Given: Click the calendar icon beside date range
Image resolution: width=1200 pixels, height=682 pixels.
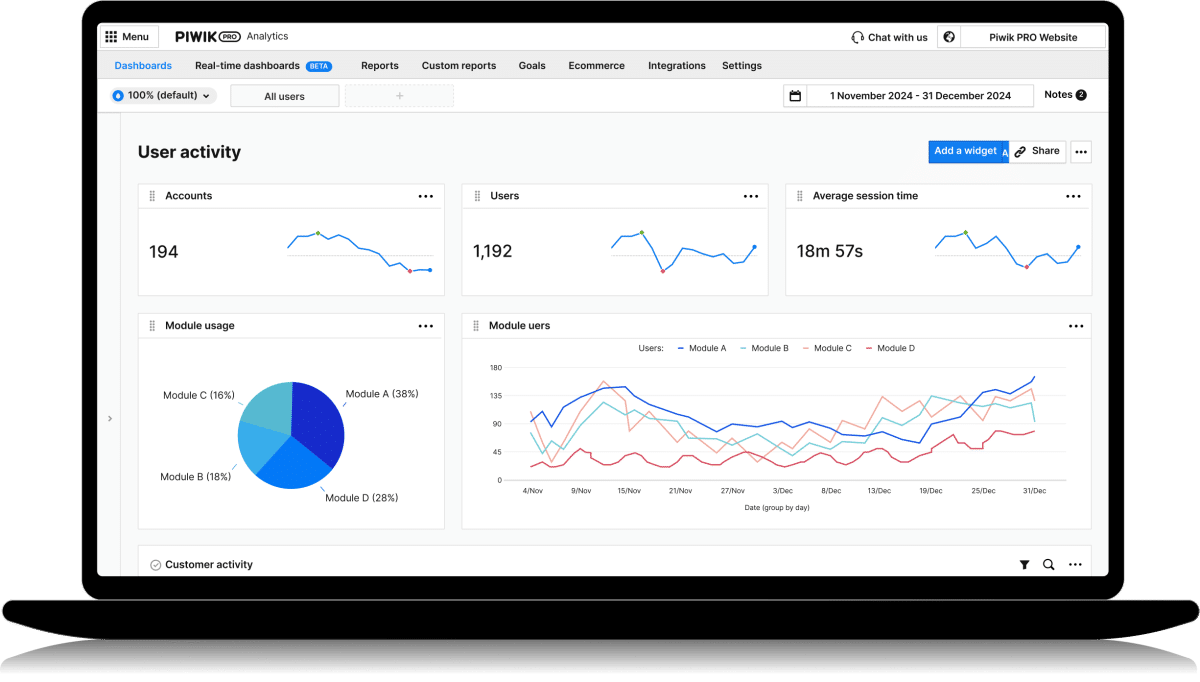Looking at the screenshot, I should point(795,96).
